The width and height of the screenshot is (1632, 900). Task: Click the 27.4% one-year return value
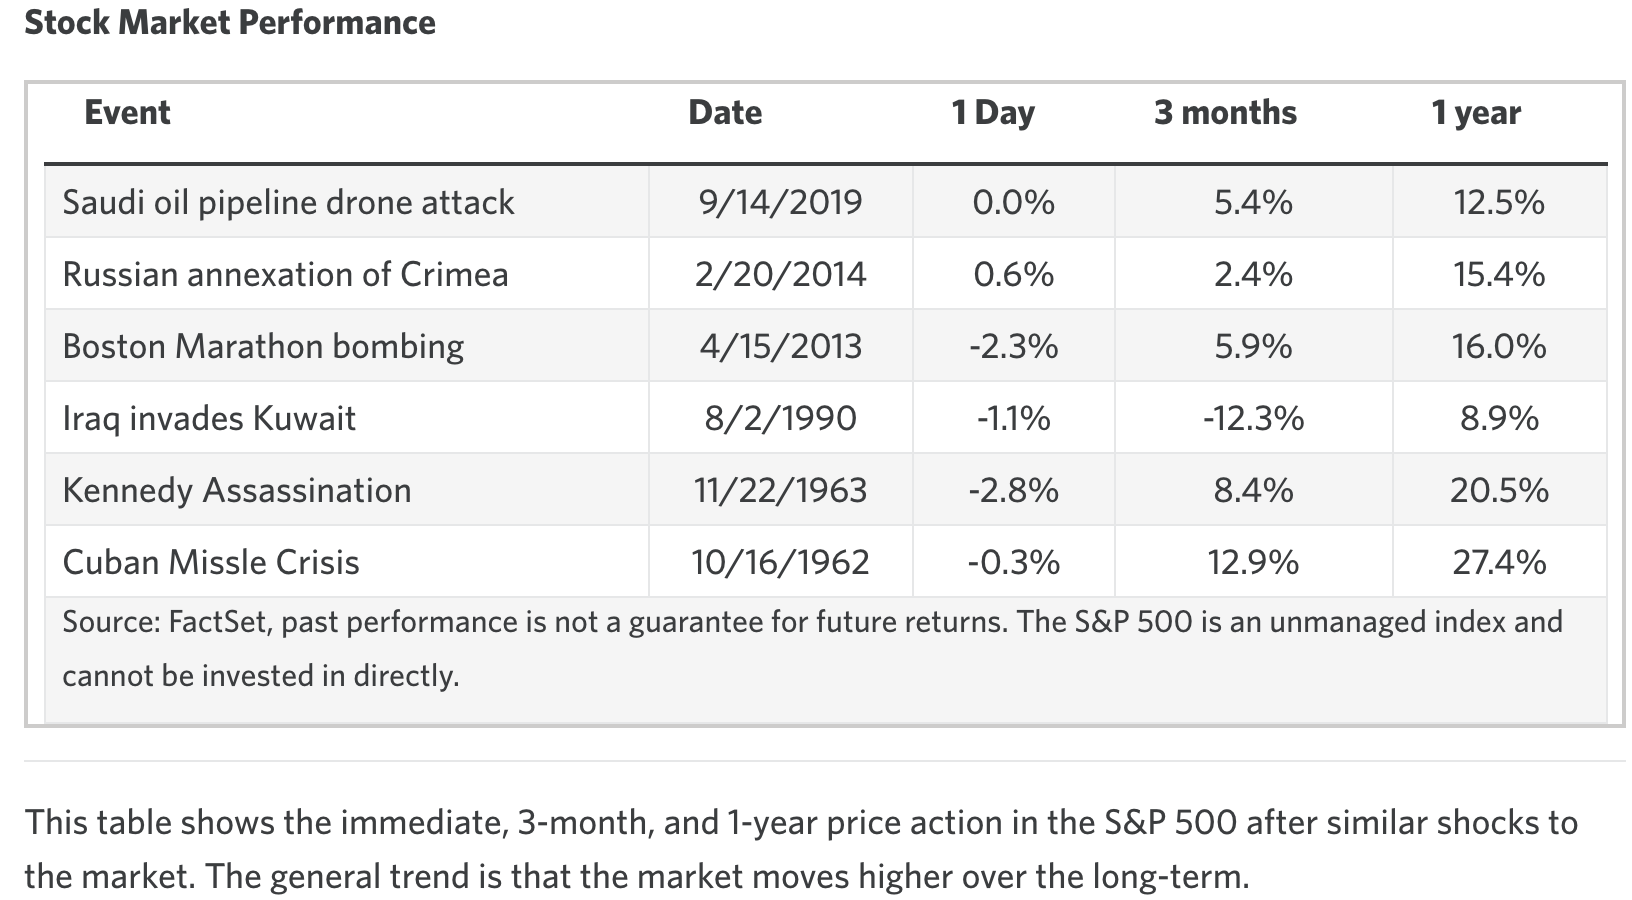(1499, 563)
